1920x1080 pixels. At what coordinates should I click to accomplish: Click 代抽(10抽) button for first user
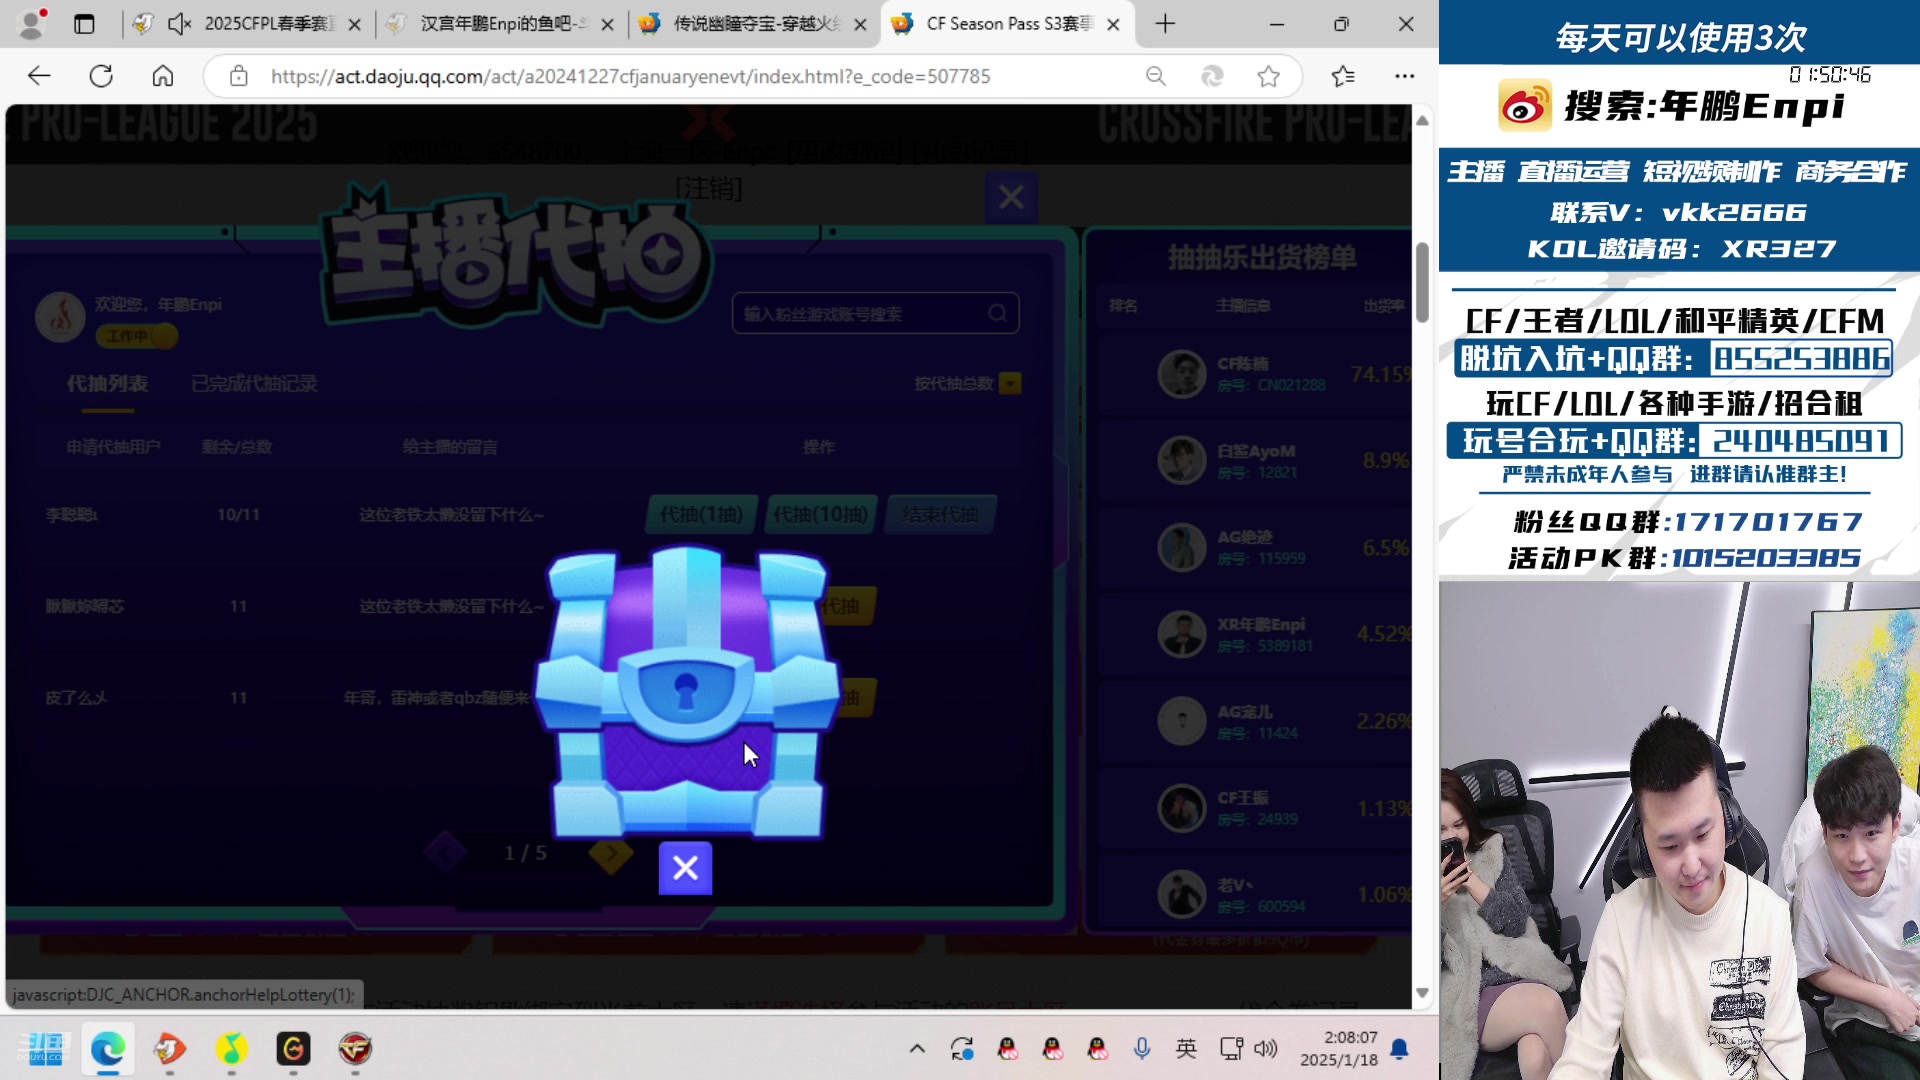(x=820, y=514)
